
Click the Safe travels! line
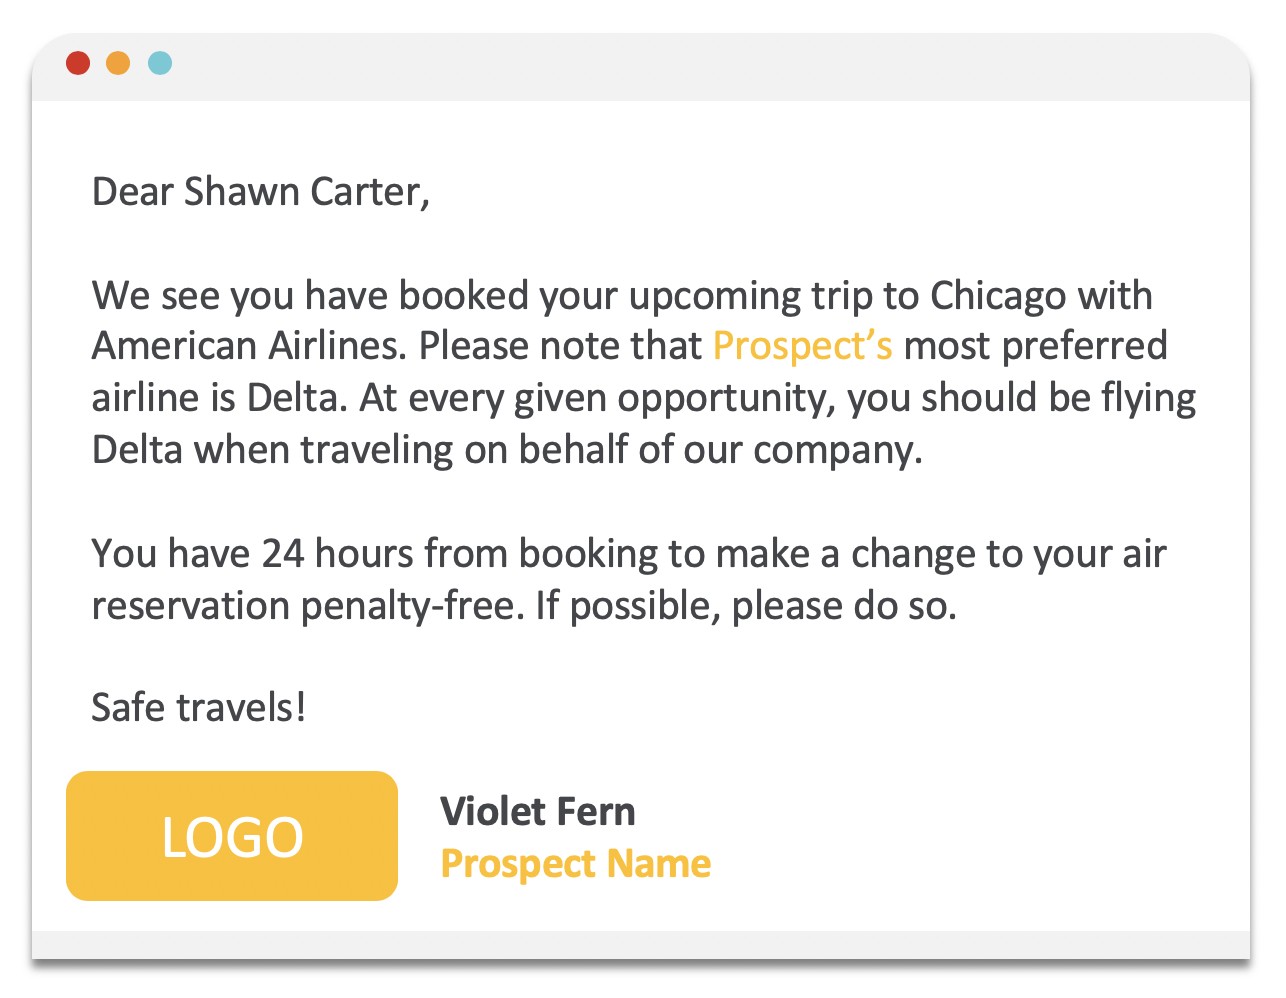click(199, 708)
